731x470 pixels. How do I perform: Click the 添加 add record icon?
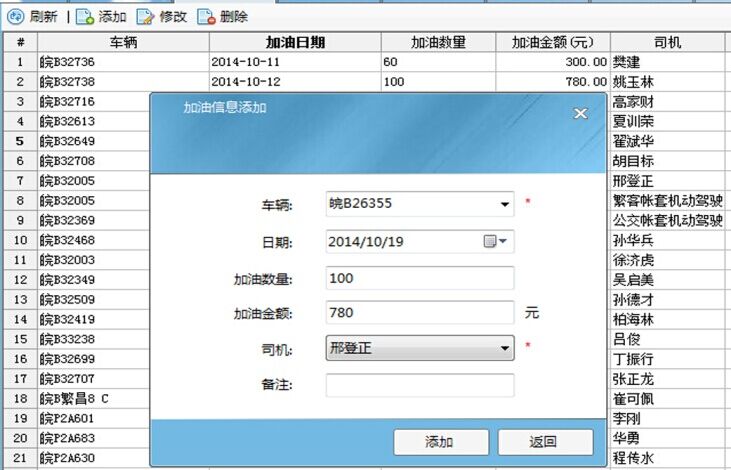[x=85, y=16]
